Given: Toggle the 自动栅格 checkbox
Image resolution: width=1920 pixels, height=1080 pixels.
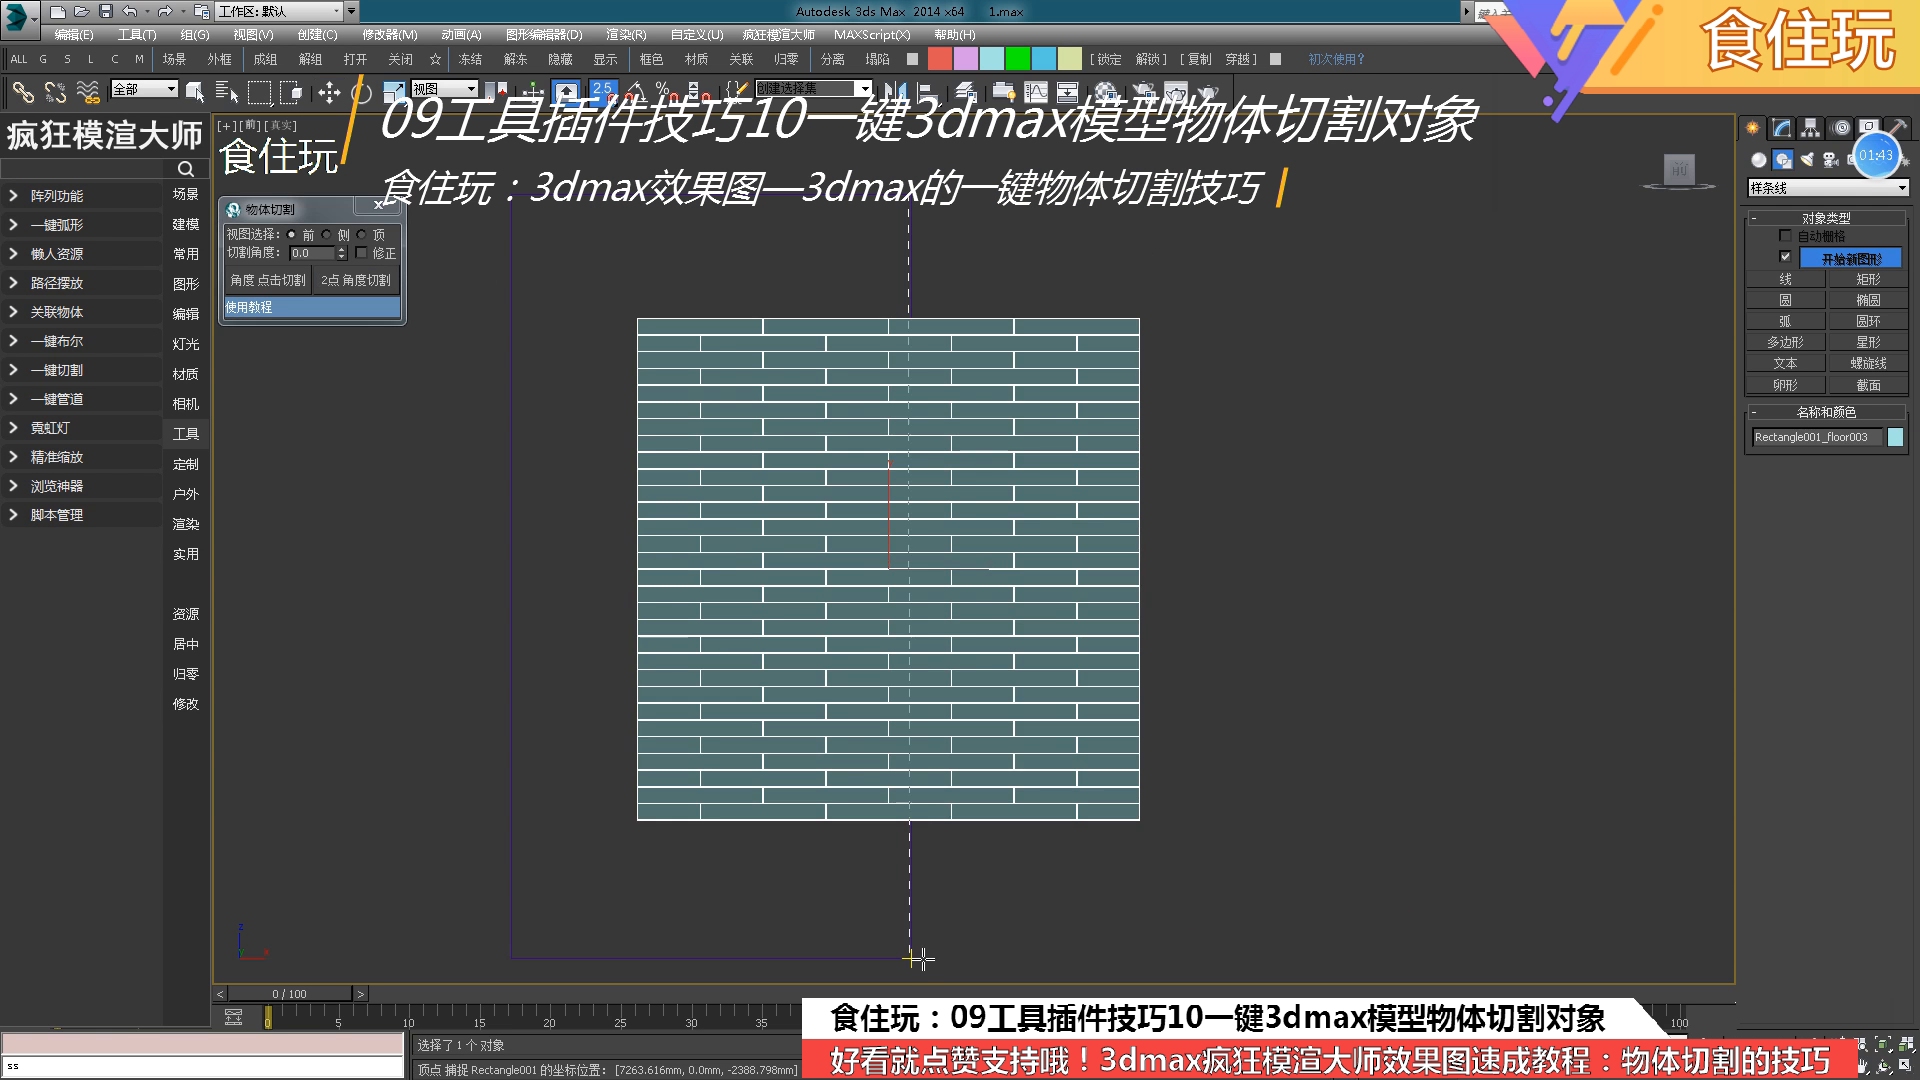Looking at the screenshot, I should point(1786,236).
